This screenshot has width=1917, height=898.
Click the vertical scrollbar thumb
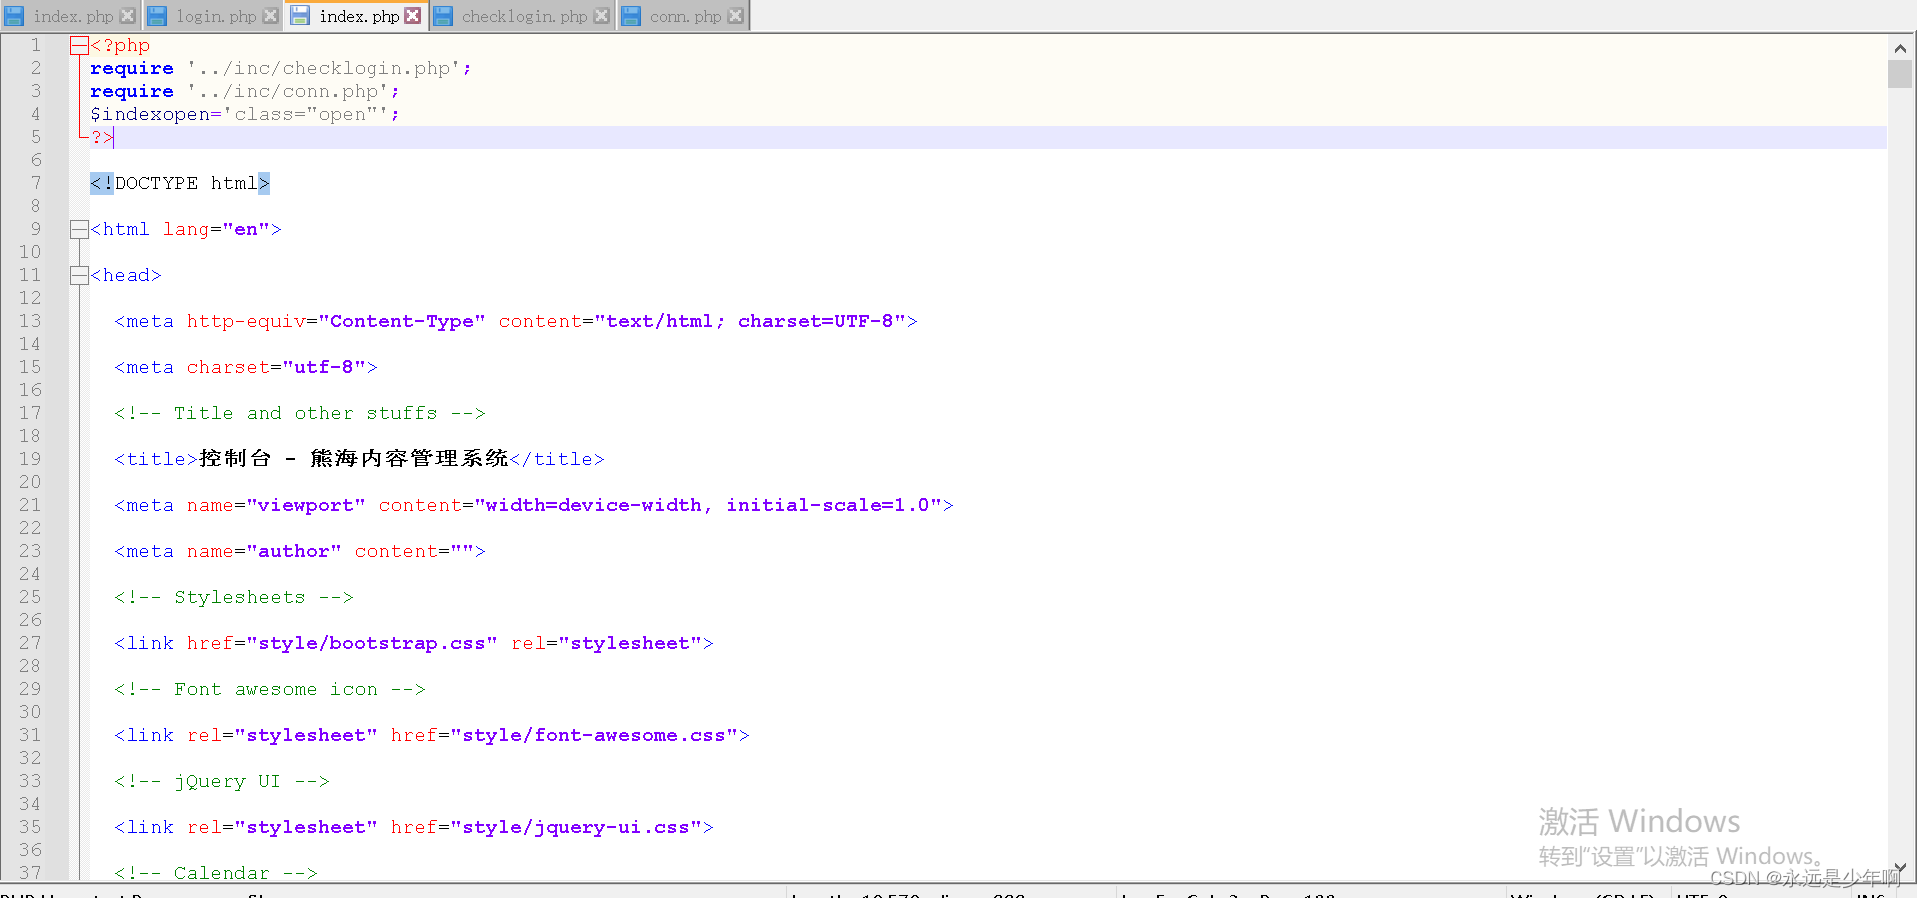pos(1900,74)
